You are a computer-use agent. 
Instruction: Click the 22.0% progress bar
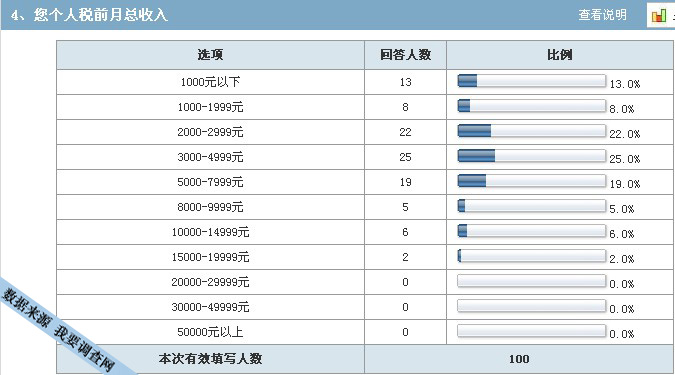point(532,130)
